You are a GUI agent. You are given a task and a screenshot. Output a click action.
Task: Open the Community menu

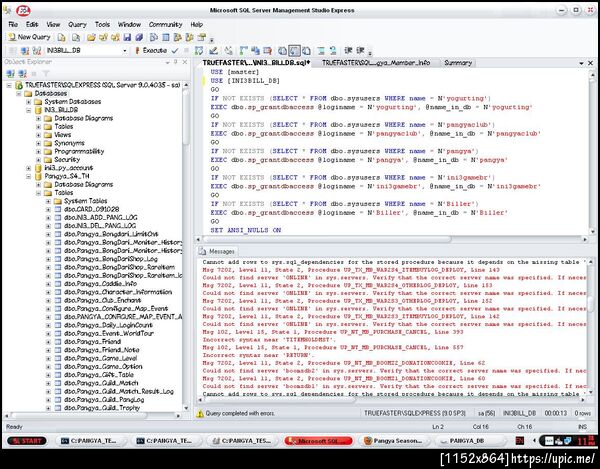(x=165, y=24)
